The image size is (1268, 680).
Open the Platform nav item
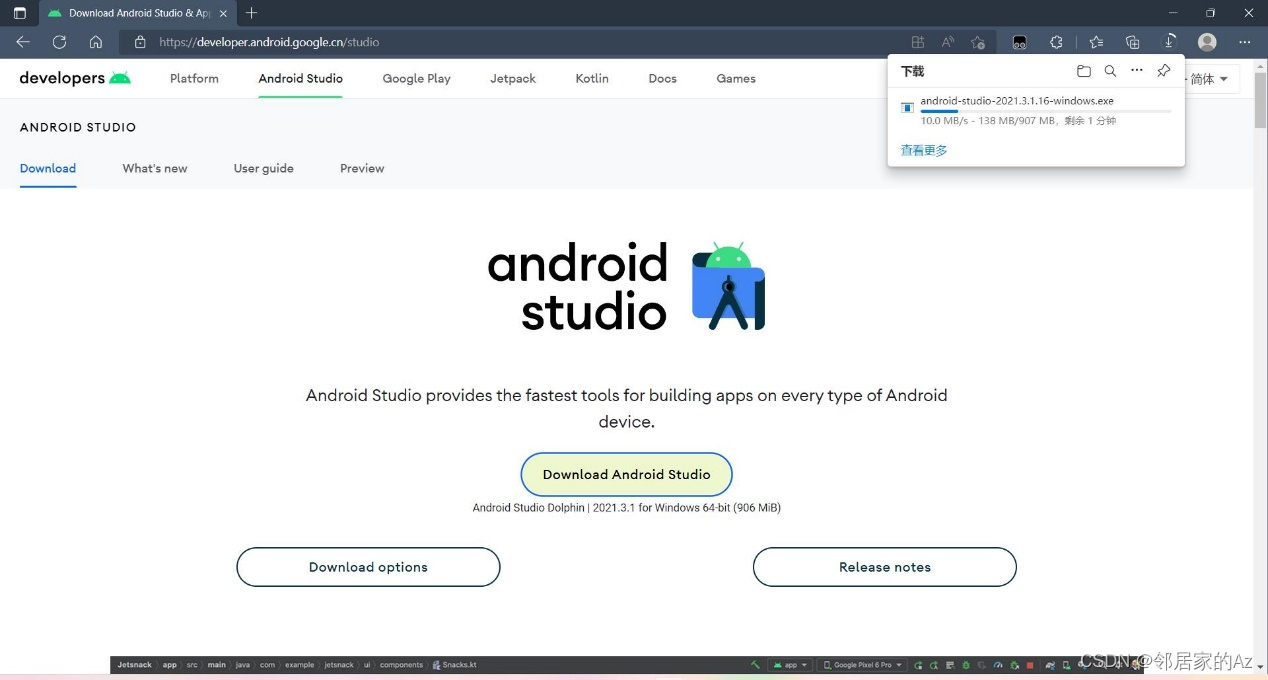(194, 78)
